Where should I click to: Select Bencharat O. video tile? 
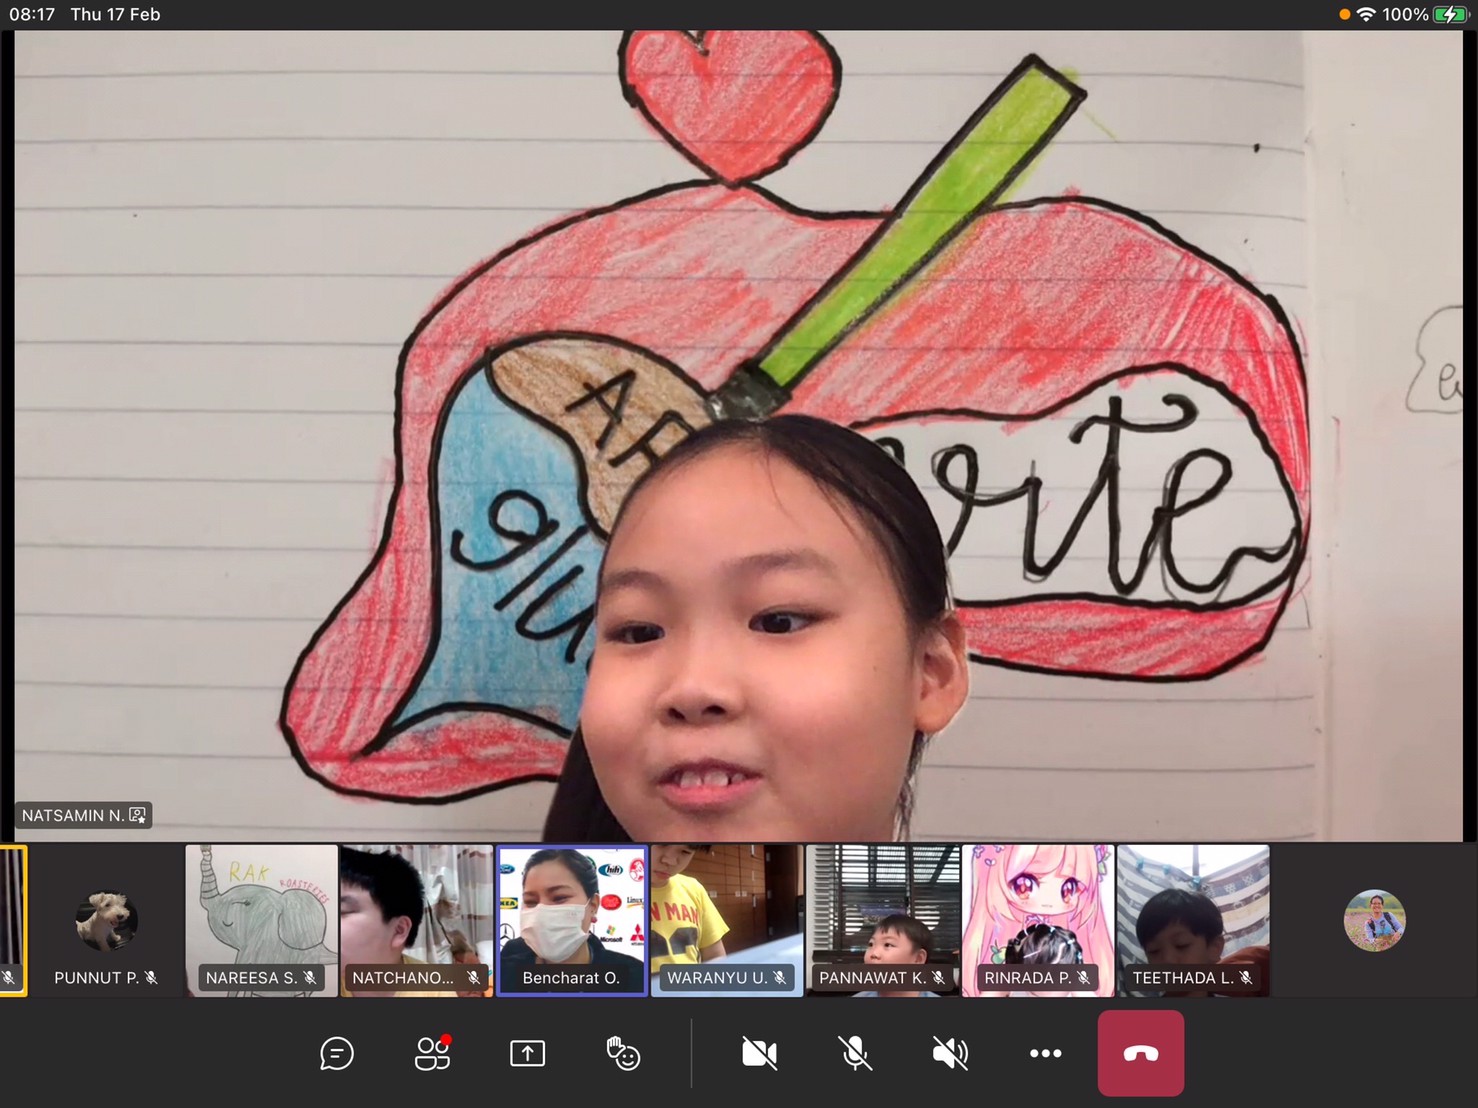572,921
